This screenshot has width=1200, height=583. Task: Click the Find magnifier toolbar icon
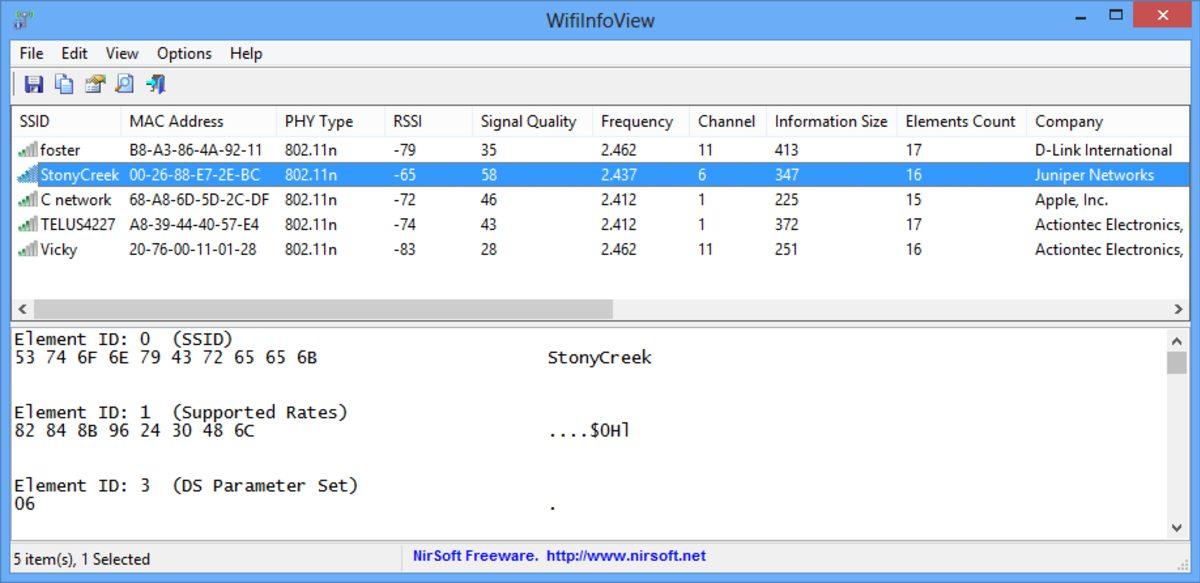pyautogui.click(x=125, y=85)
